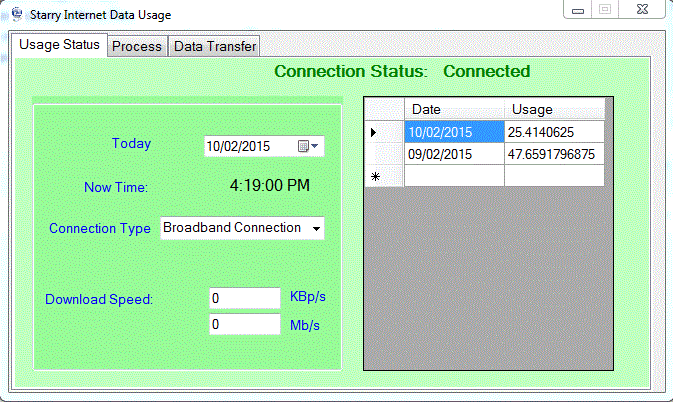Click the empty Date cell in new row

[x=454, y=176]
